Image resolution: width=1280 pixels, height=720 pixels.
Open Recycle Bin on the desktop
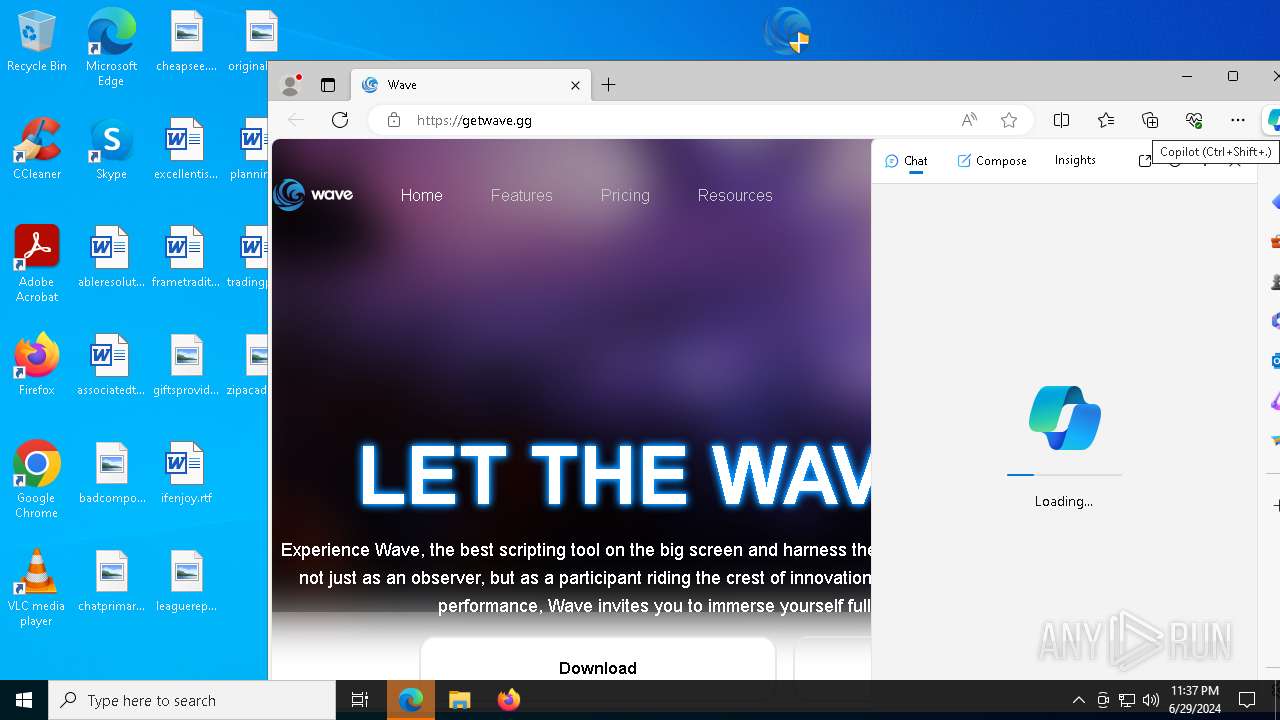pyautogui.click(x=37, y=42)
